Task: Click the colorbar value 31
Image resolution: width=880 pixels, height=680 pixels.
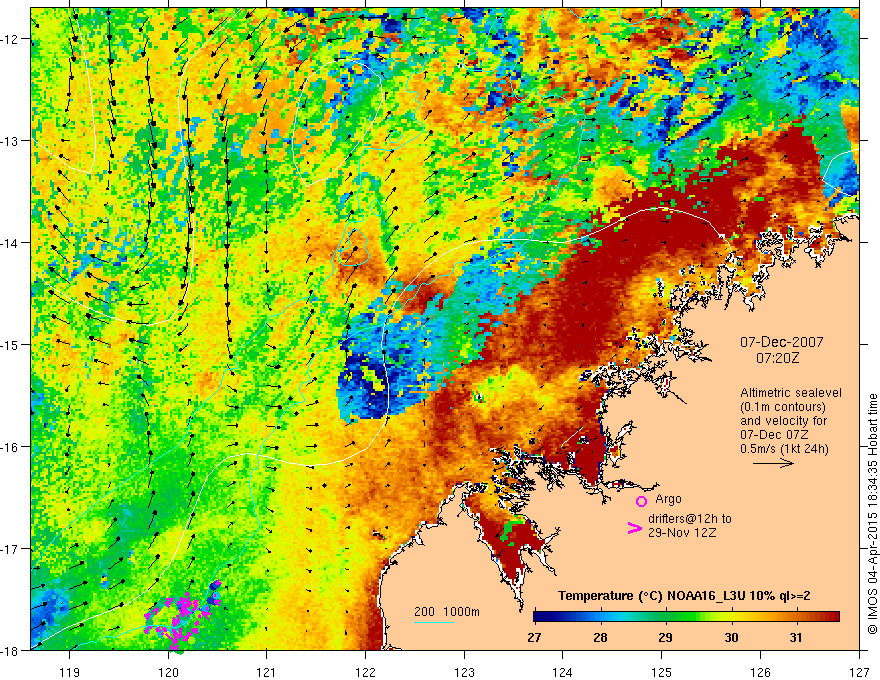Action: click(x=796, y=638)
